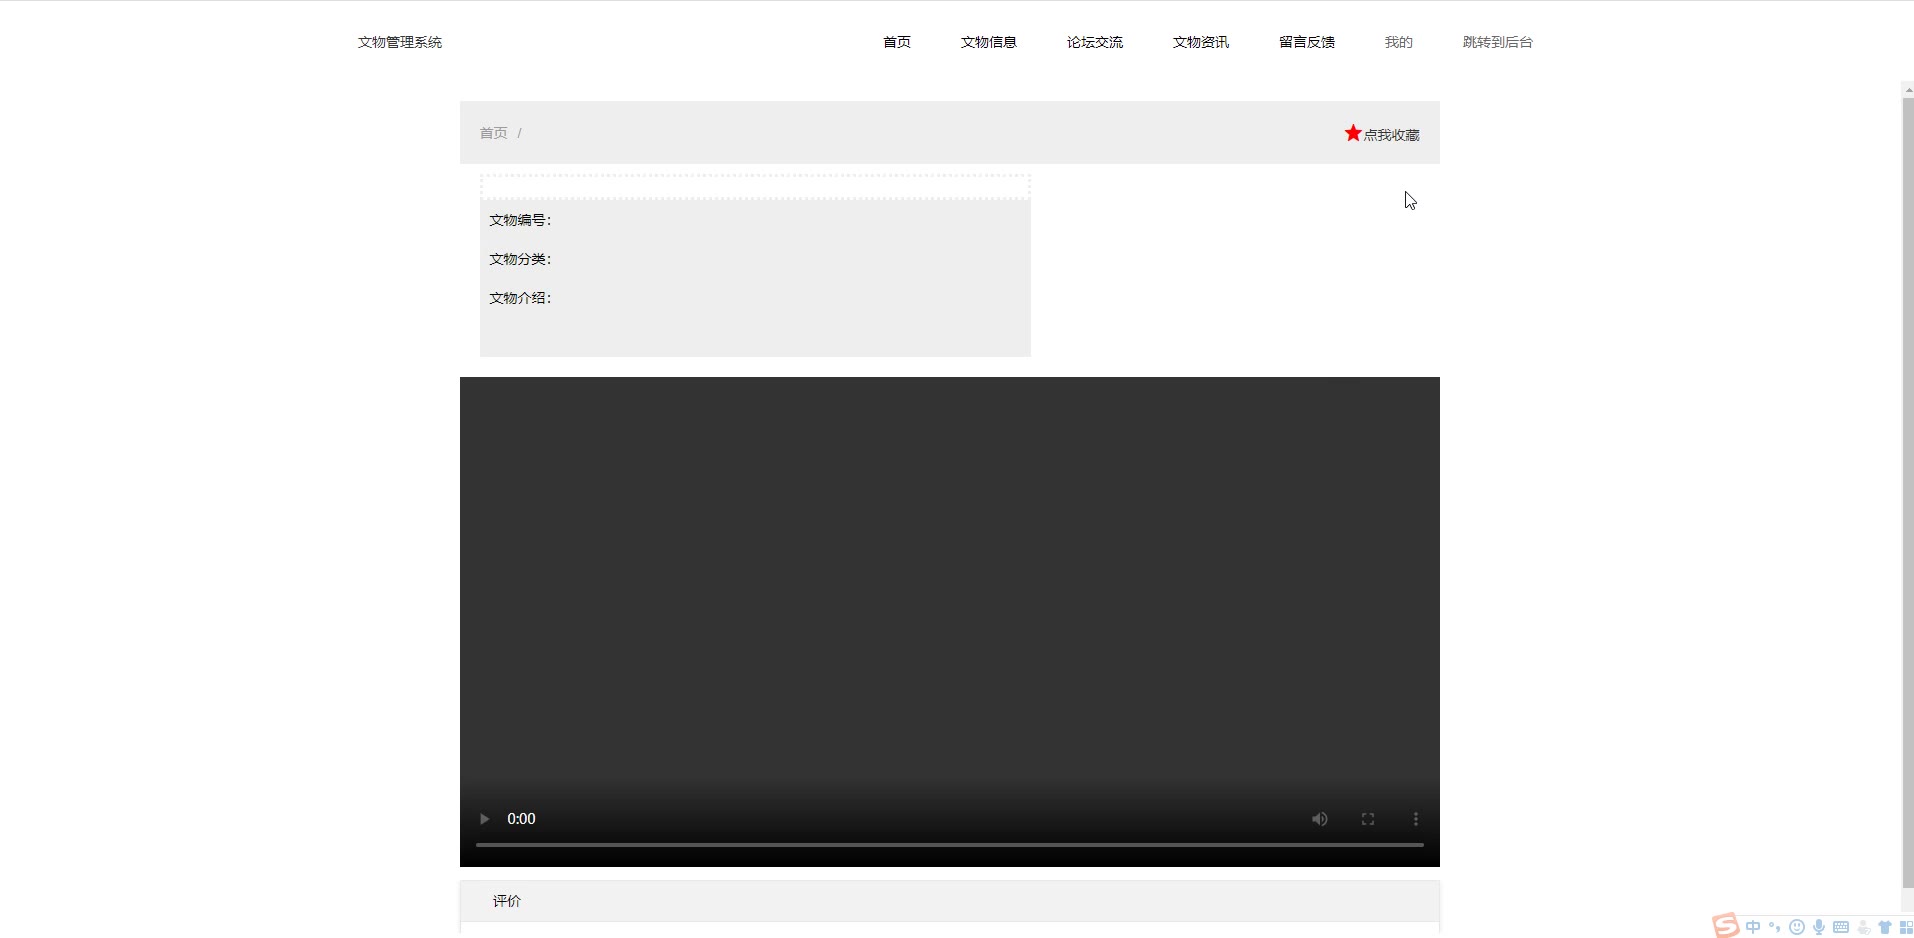
Task: Click 跳转到后台 link
Action: point(1498,42)
